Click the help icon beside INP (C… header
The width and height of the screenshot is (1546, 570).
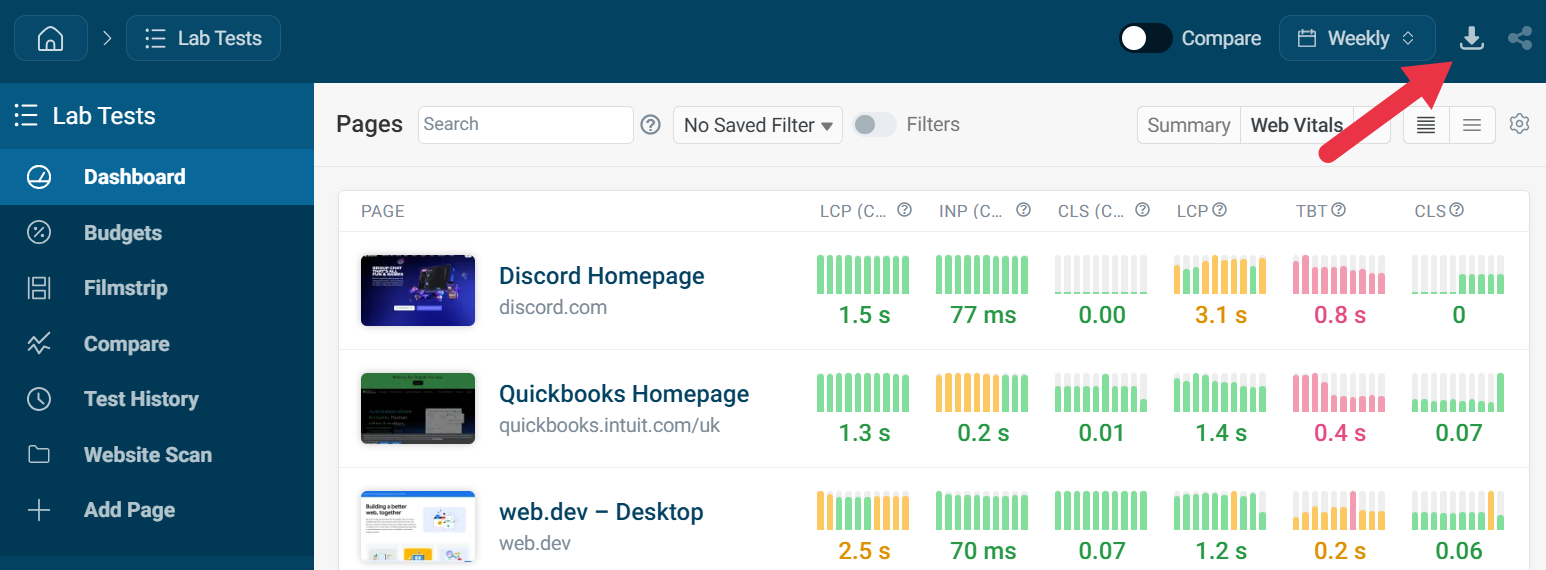point(1023,210)
